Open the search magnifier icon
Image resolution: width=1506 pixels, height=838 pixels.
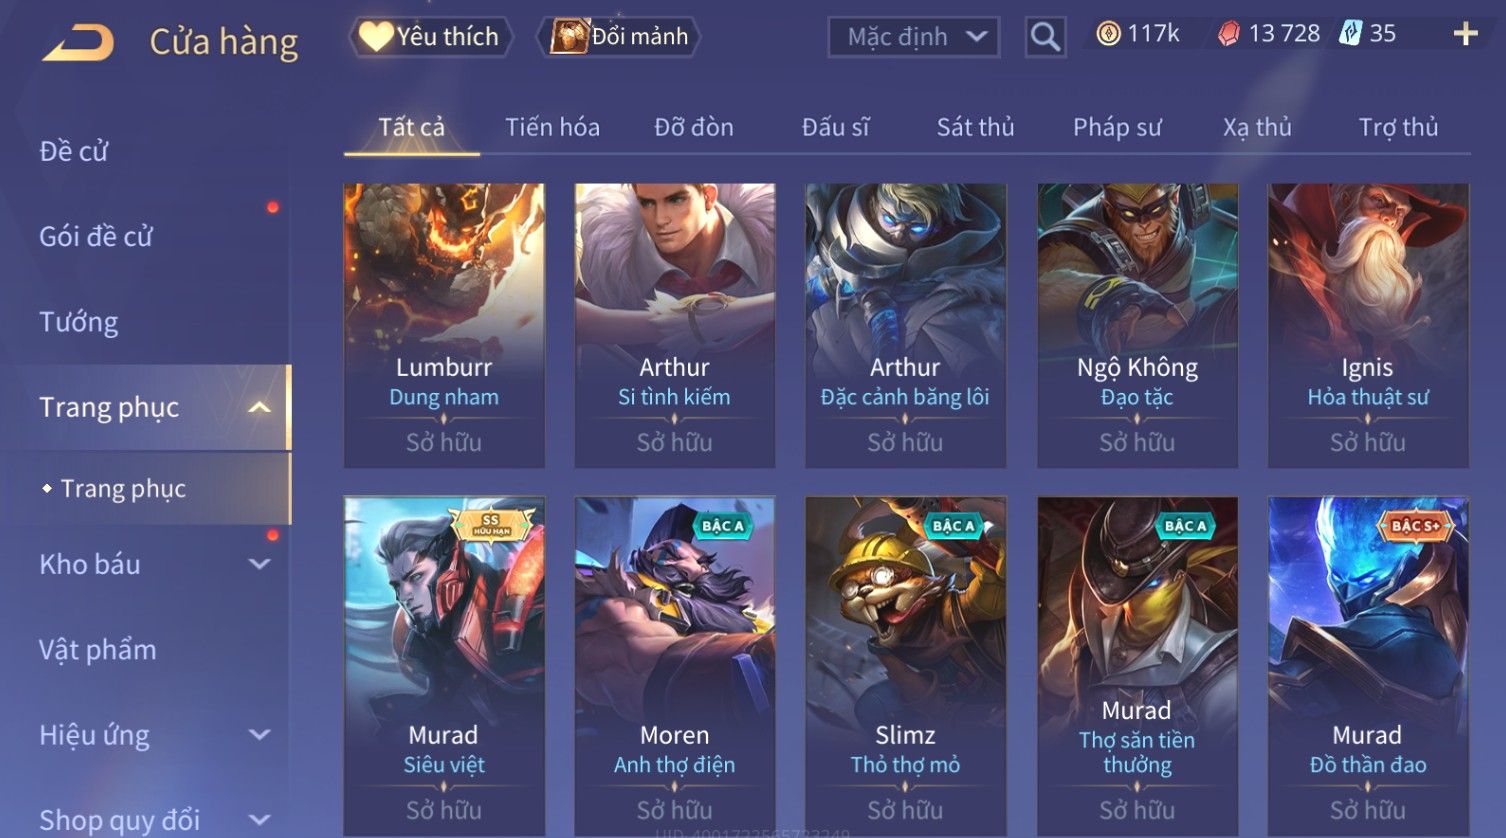(1045, 37)
